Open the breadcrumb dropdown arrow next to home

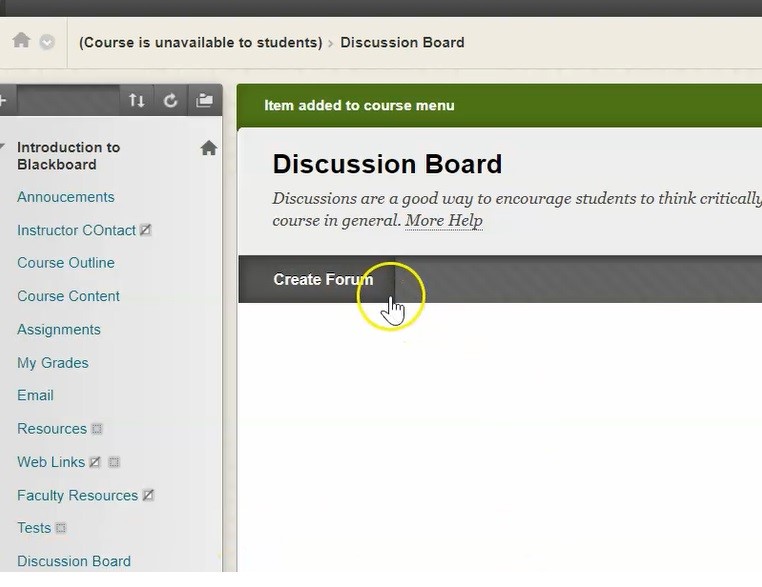47,42
